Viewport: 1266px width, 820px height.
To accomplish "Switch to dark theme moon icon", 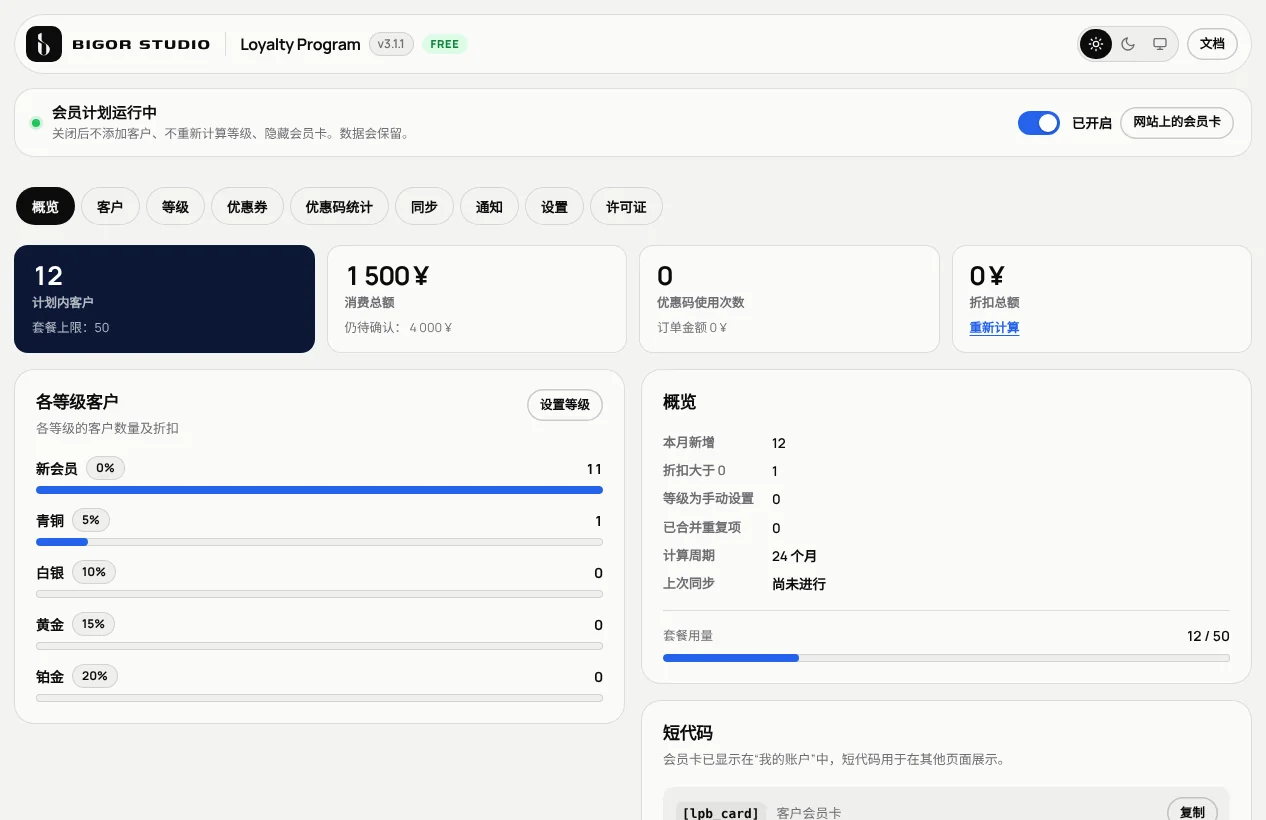I will pos(1128,44).
